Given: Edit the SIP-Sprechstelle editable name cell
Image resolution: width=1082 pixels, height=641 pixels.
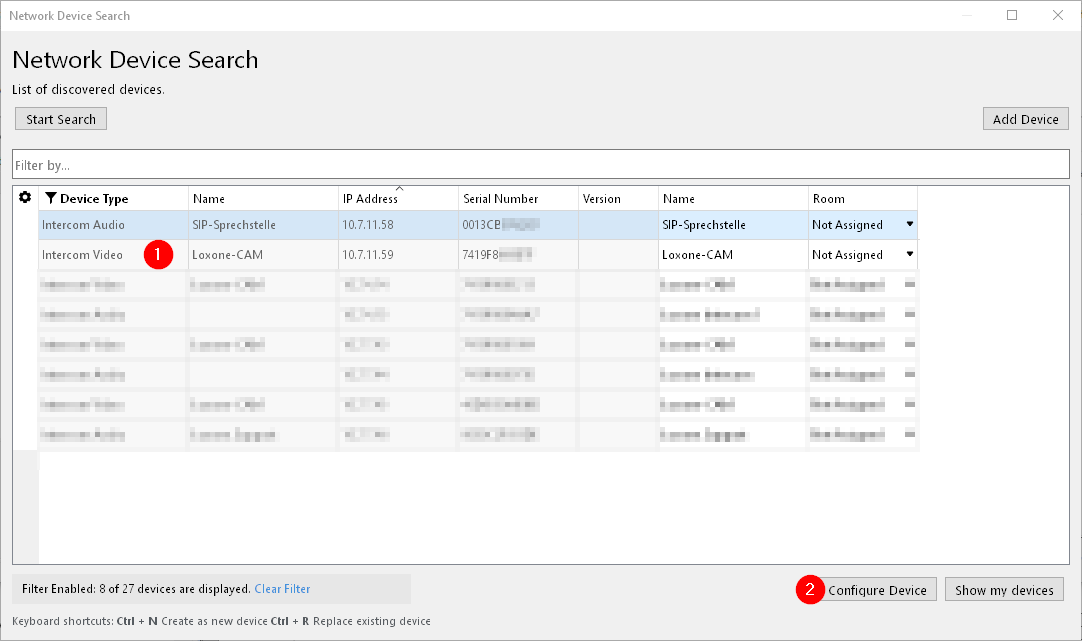Looking at the screenshot, I should (704, 225).
